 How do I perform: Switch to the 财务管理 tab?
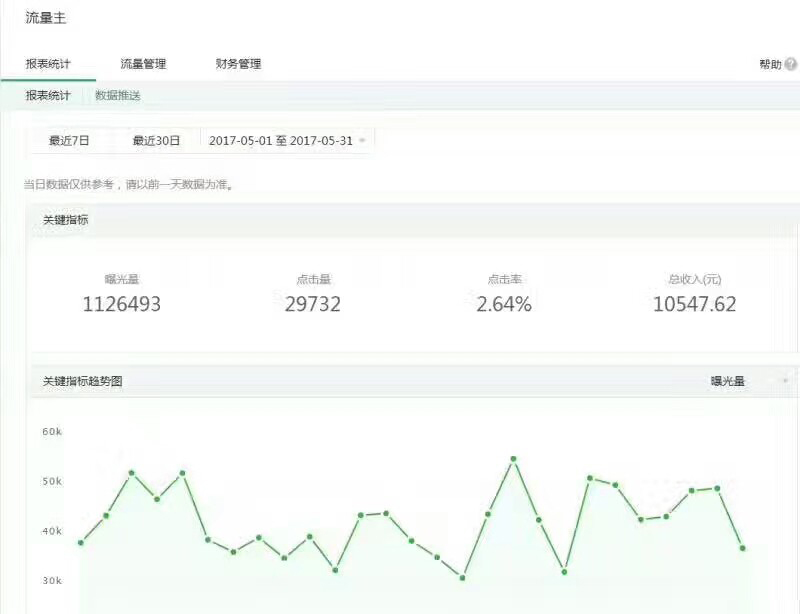[236, 62]
